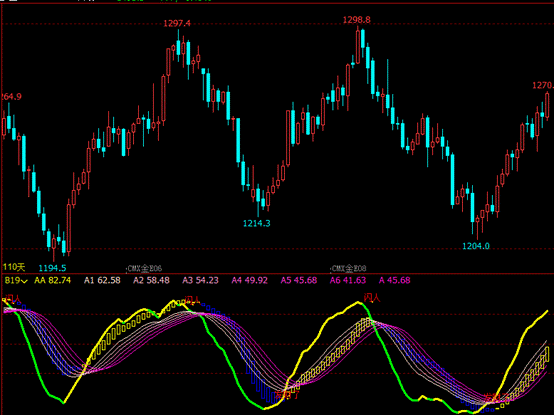Click the 1298.8 peak price label
Screen dimensions: 554x415
(356, 20)
